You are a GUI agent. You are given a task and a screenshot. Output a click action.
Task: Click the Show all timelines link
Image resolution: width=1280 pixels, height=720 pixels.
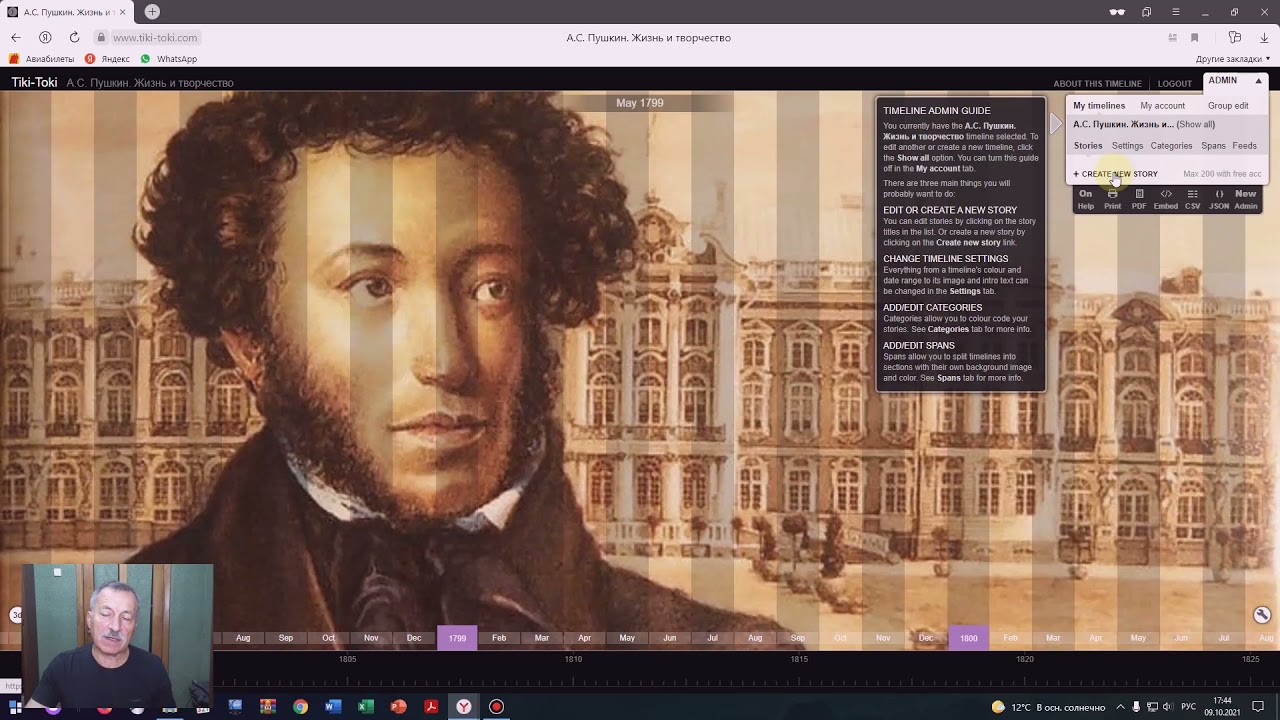click(x=1196, y=125)
